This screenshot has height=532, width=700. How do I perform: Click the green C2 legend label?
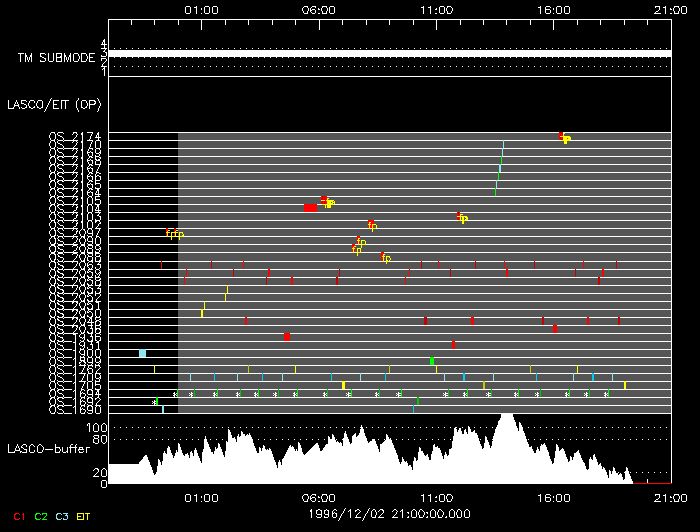pos(41,517)
